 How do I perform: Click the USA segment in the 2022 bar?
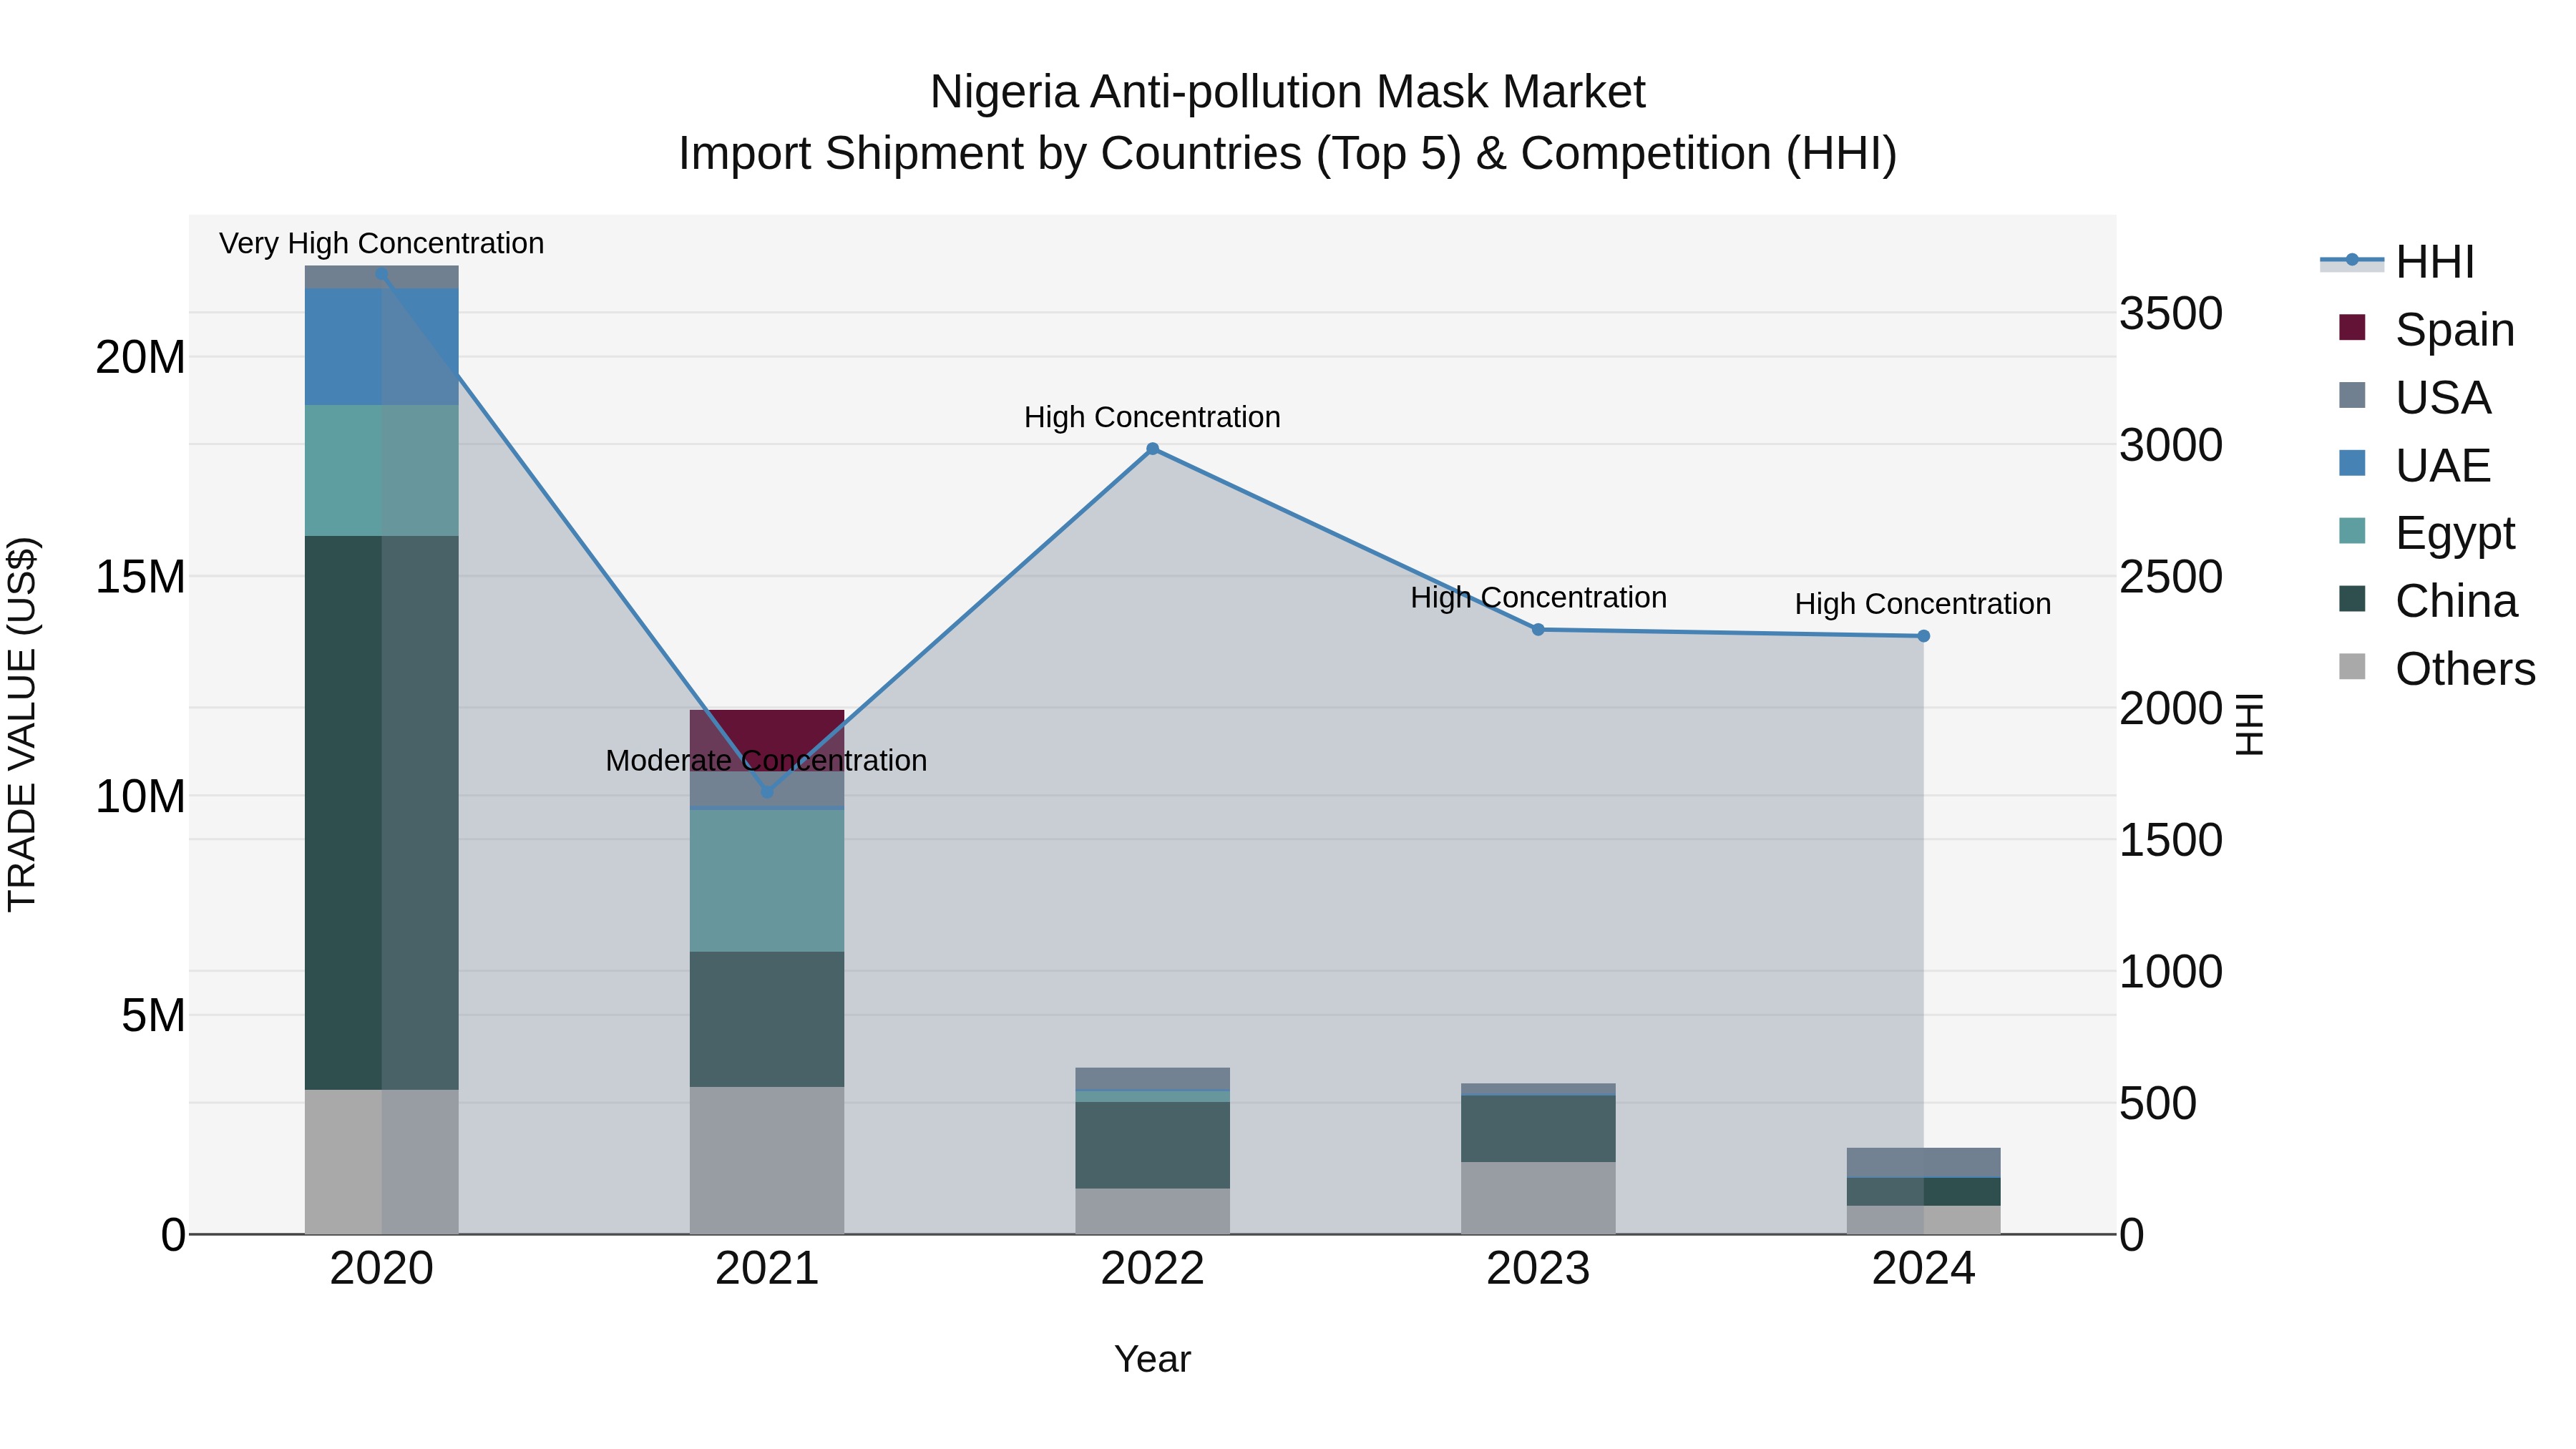[1152, 1078]
